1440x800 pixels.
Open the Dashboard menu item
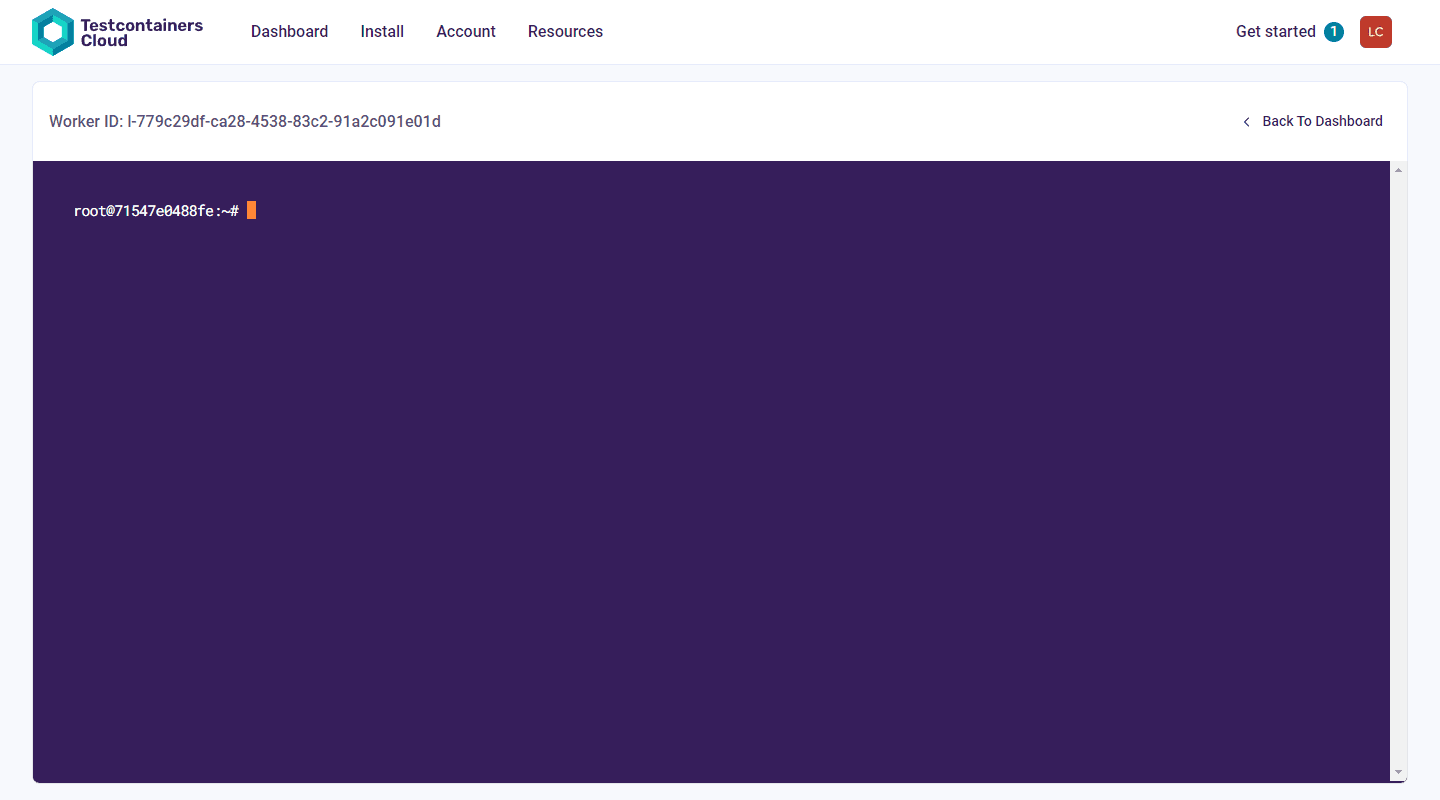[x=289, y=32]
